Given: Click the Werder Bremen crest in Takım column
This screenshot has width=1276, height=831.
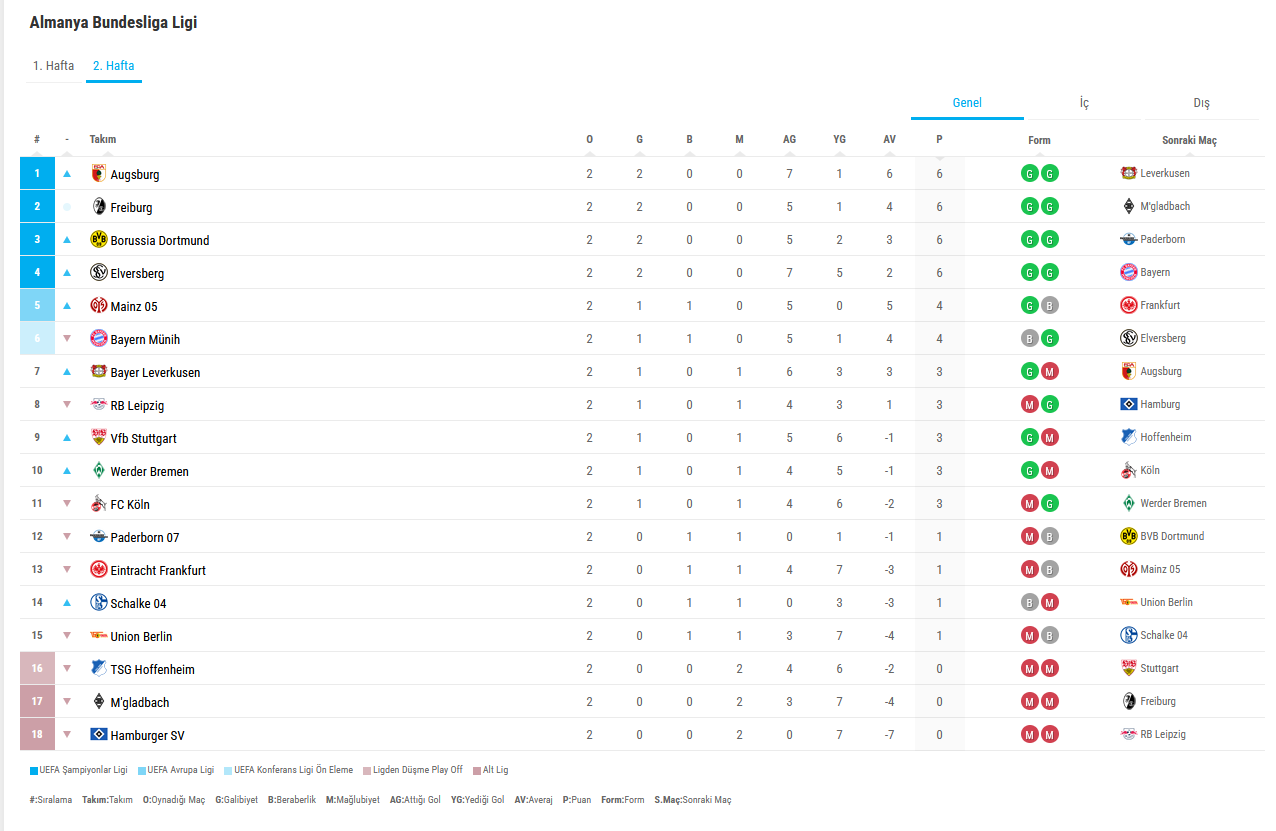Looking at the screenshot, I should click(x=98, y=470).
